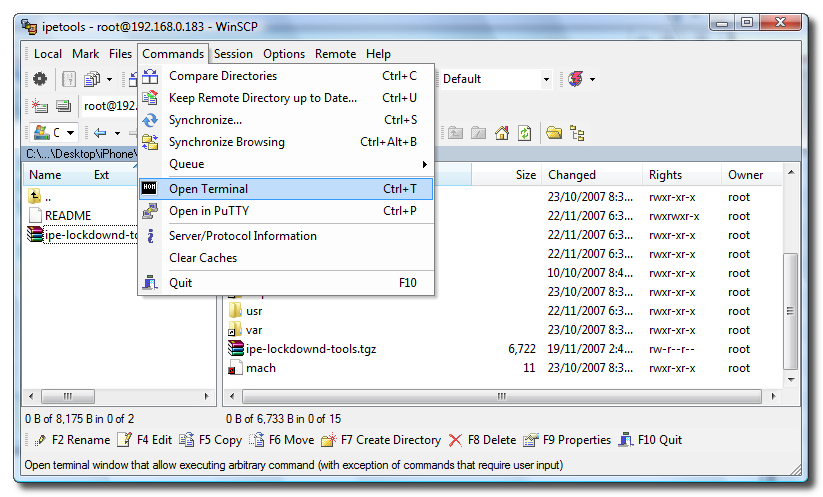823x497 pixels.
Task: Click F2 Rename button
Action: tap(72, 440)
